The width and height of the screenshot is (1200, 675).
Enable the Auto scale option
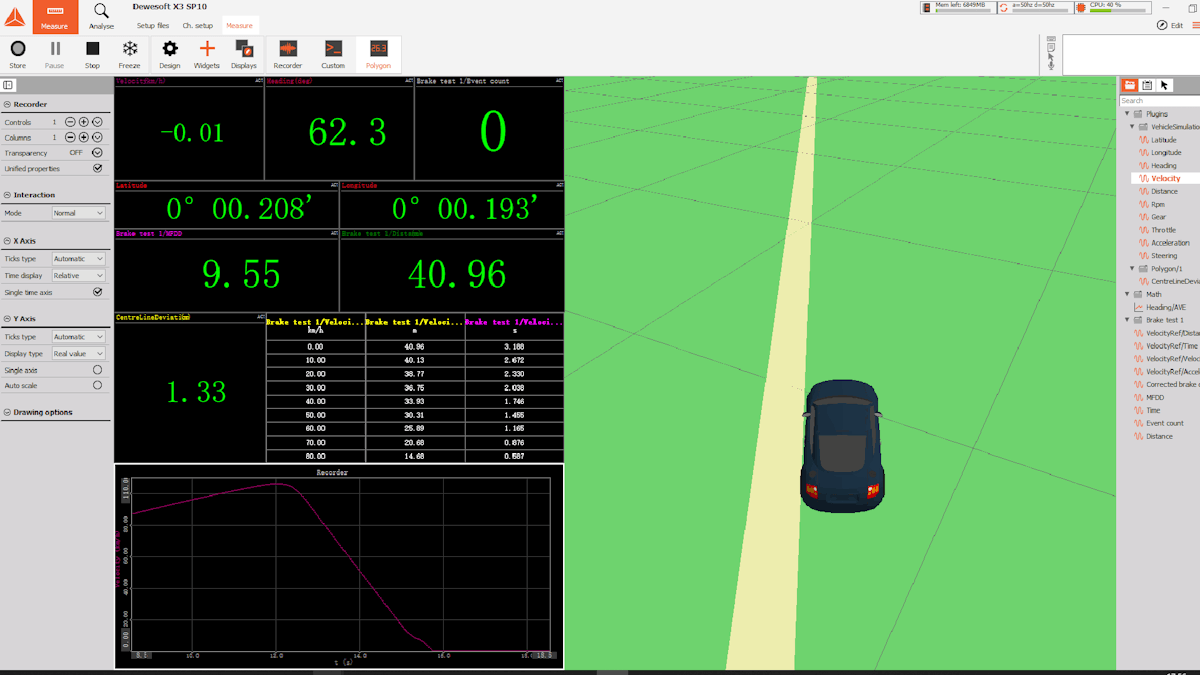tap(97, 385)
